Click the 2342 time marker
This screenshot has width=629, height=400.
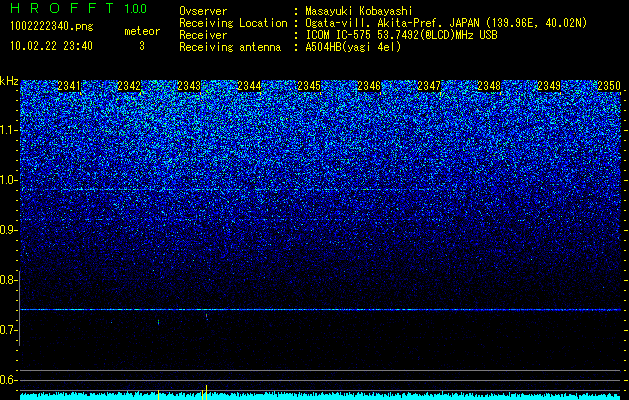(x=129, y=86)
